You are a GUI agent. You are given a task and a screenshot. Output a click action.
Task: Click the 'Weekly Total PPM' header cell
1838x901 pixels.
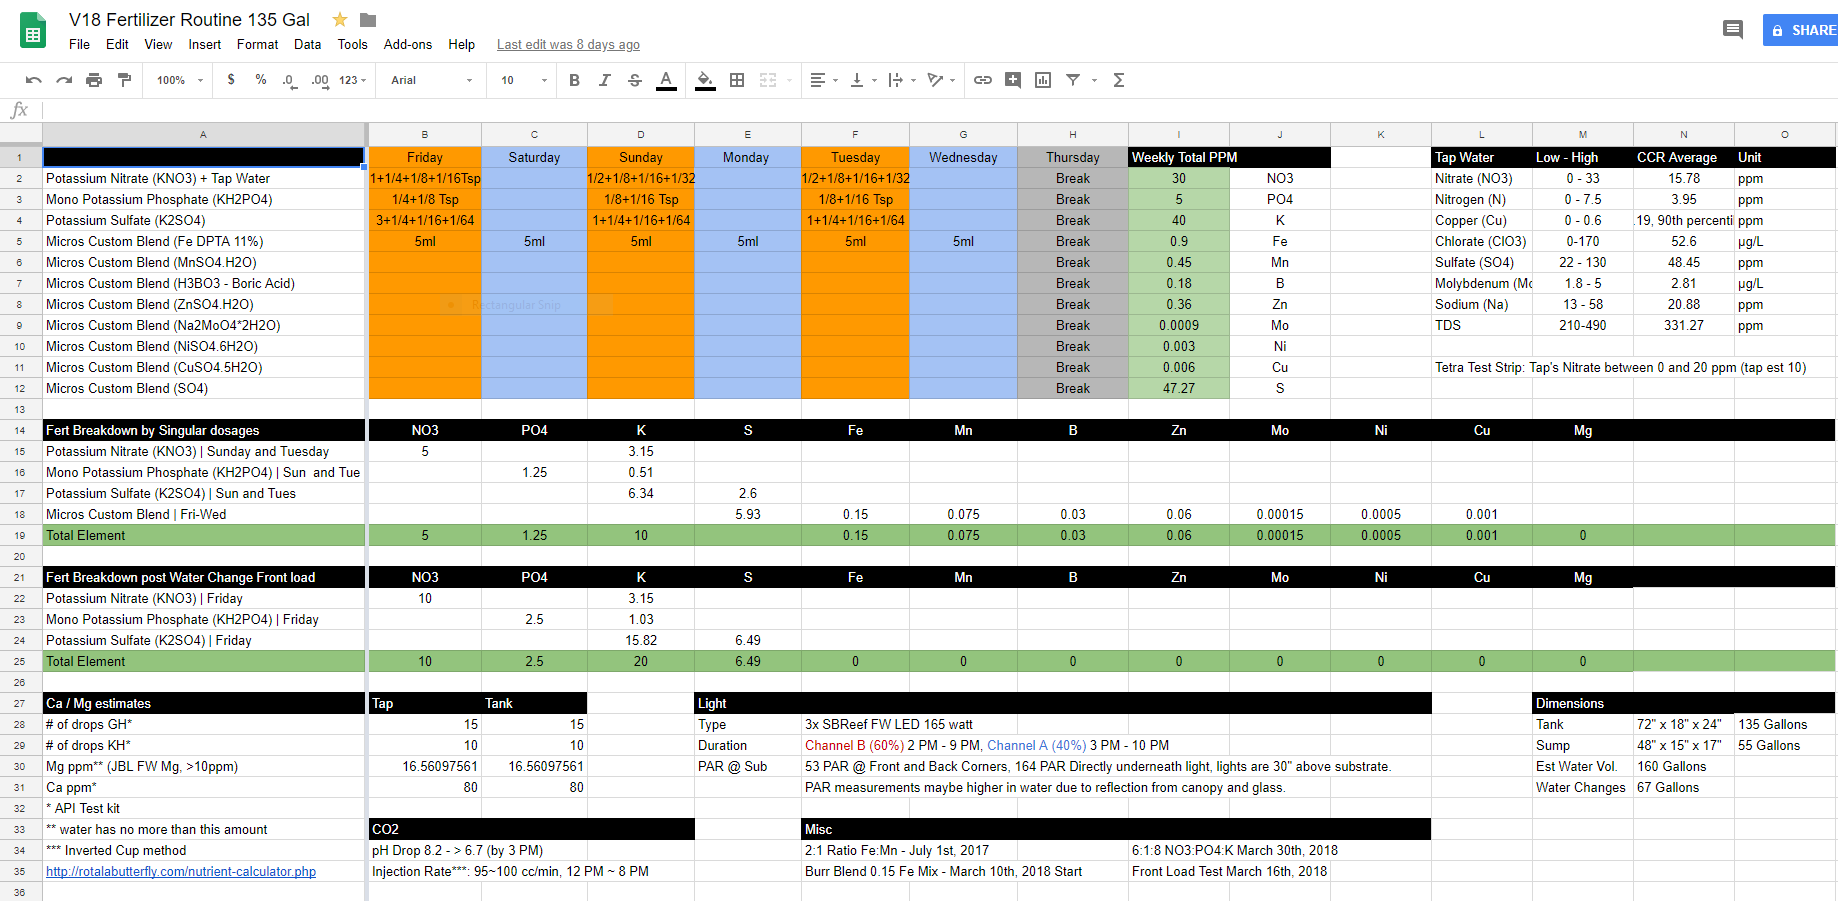tap(1179, 157)
